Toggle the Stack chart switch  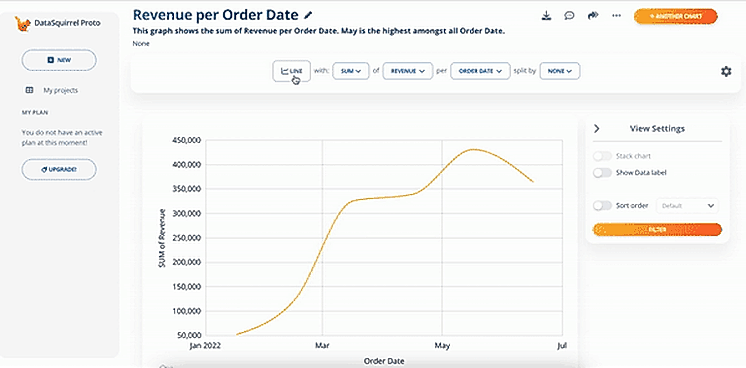tap(602, 156)
